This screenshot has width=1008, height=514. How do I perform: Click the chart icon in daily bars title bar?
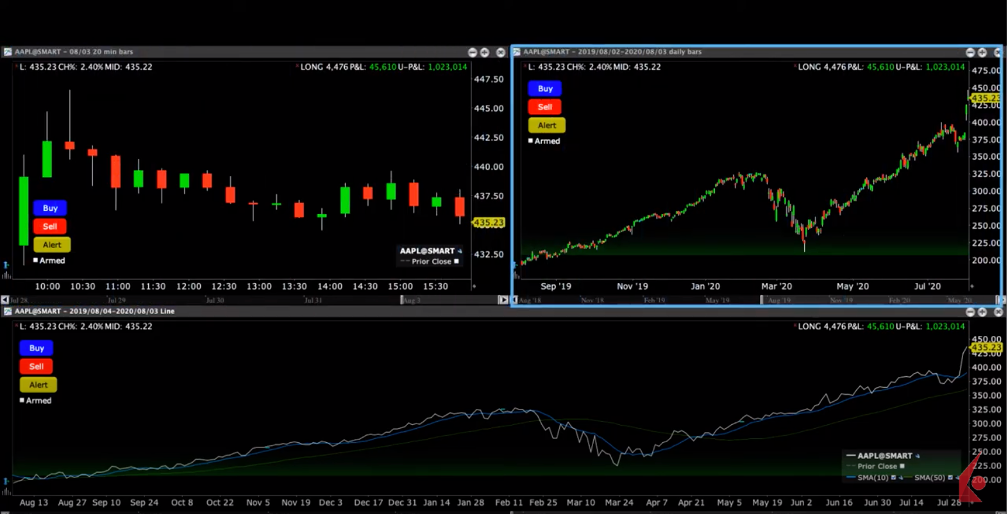coord(518,52)
